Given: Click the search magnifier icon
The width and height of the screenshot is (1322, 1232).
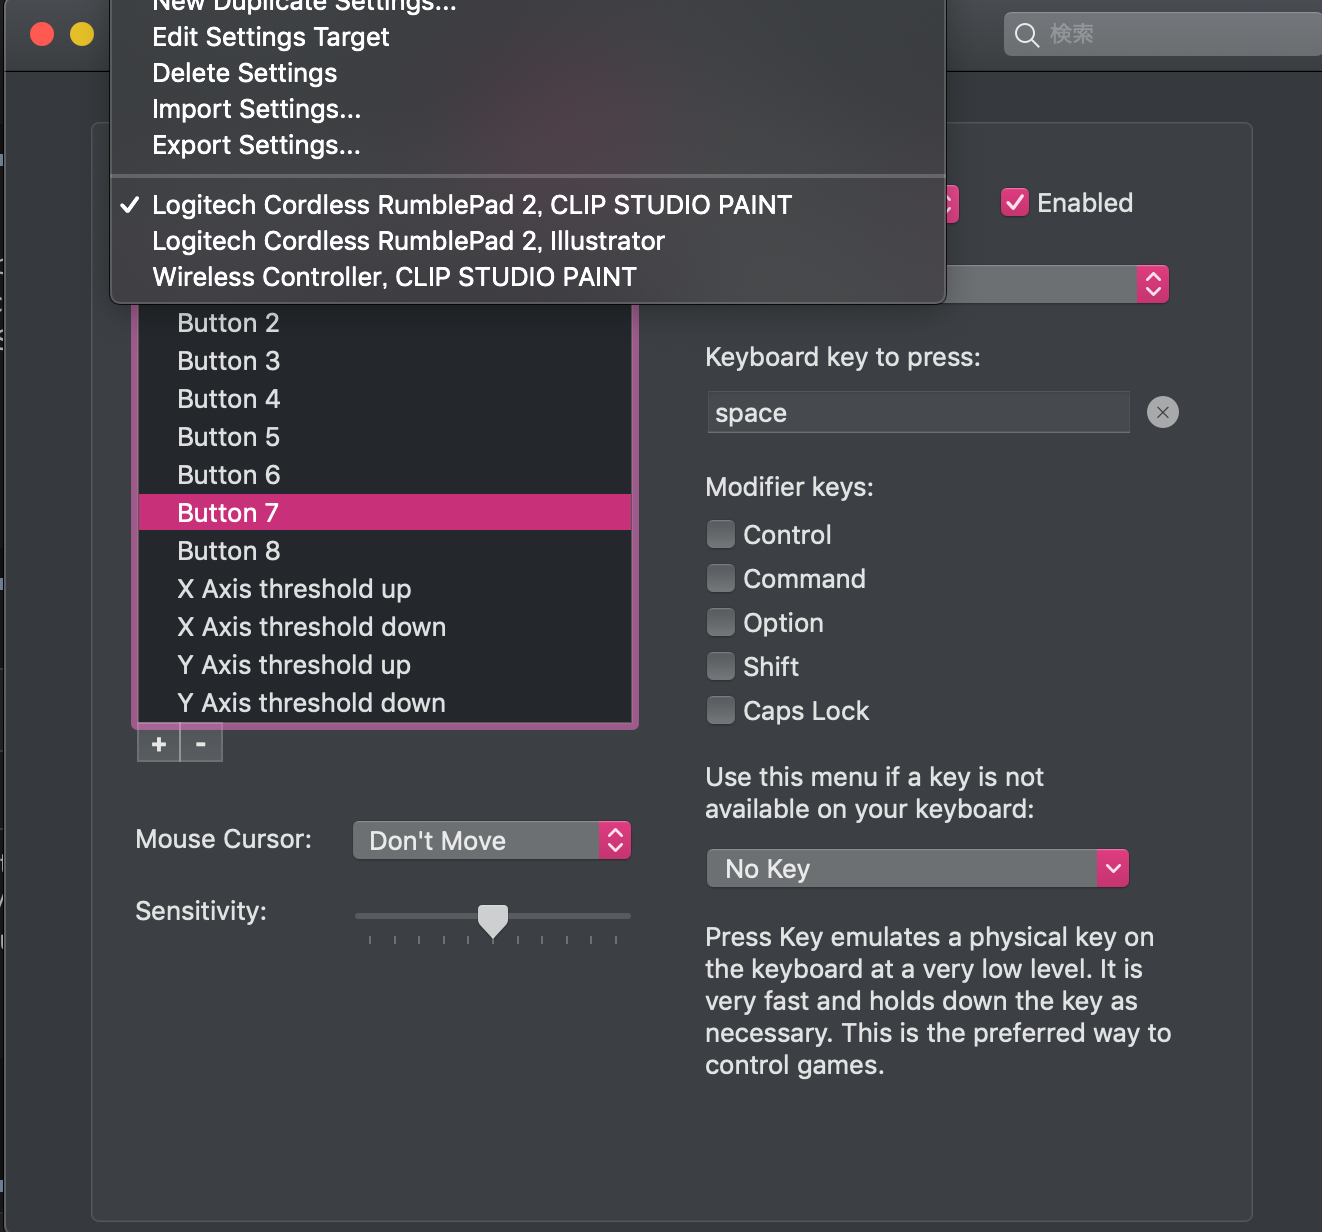Looking at the screenshot, I should 1026,35.
